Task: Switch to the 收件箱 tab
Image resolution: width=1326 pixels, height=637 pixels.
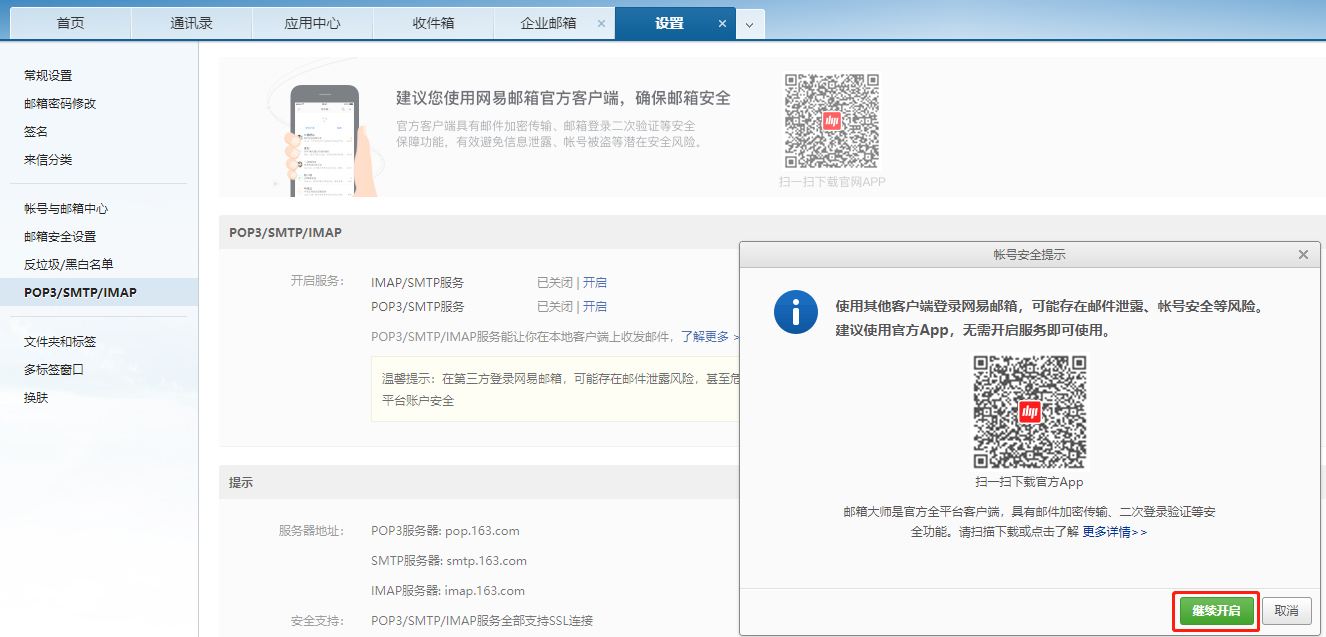Action: tap(433, 23)
